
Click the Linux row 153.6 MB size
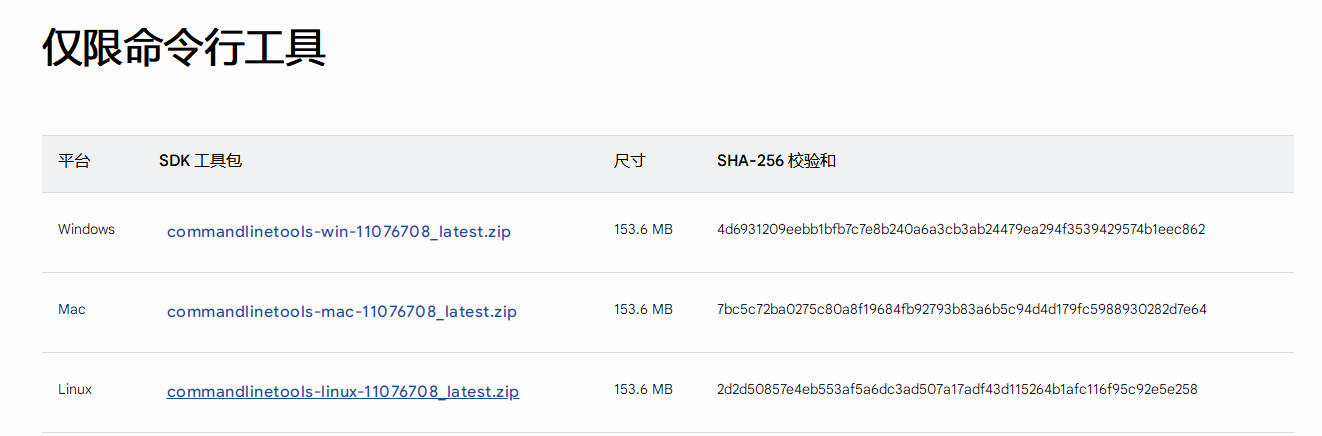[643, 389]
